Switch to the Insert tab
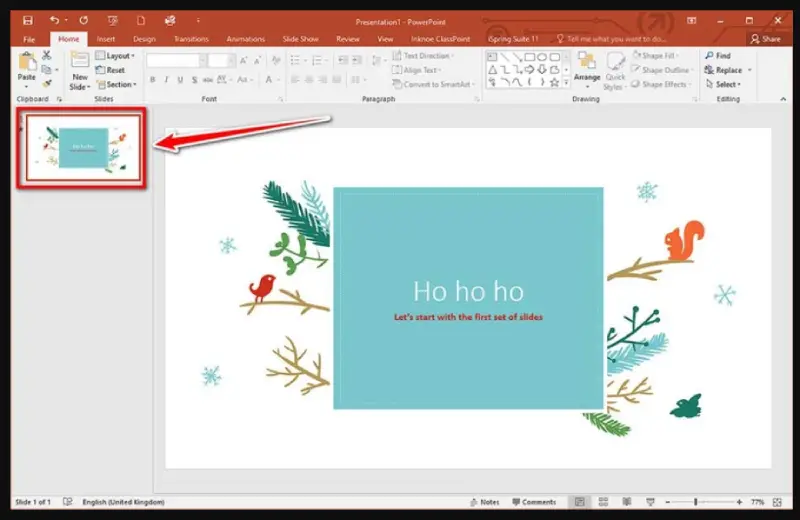The width and height of the screenshot is (800, 520). [106, 39]
